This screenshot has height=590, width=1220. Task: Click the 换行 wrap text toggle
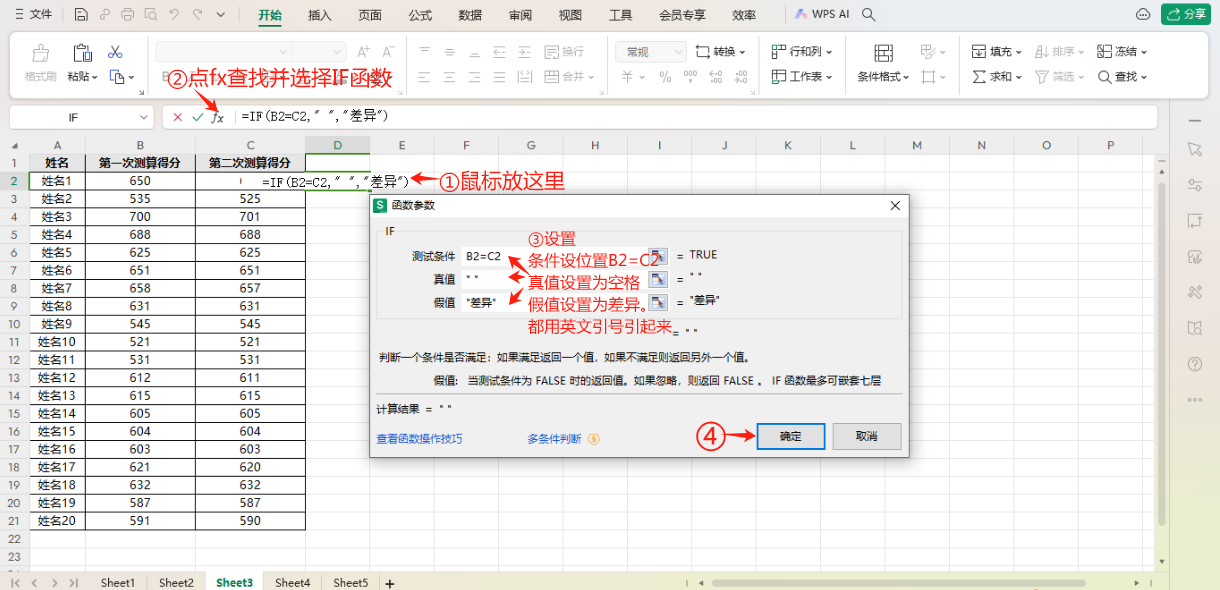click(x=565, y=51)
